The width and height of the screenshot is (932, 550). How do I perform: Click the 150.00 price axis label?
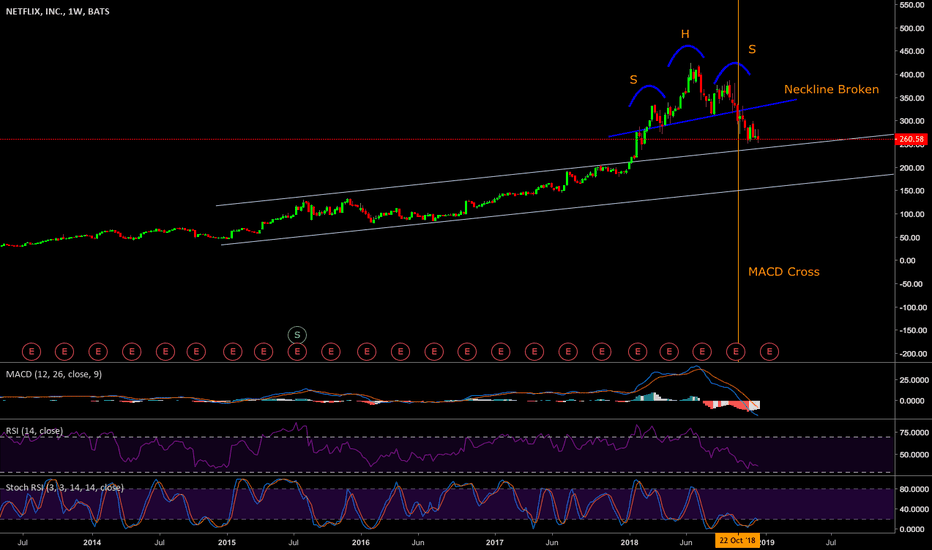tap(912, 191)
